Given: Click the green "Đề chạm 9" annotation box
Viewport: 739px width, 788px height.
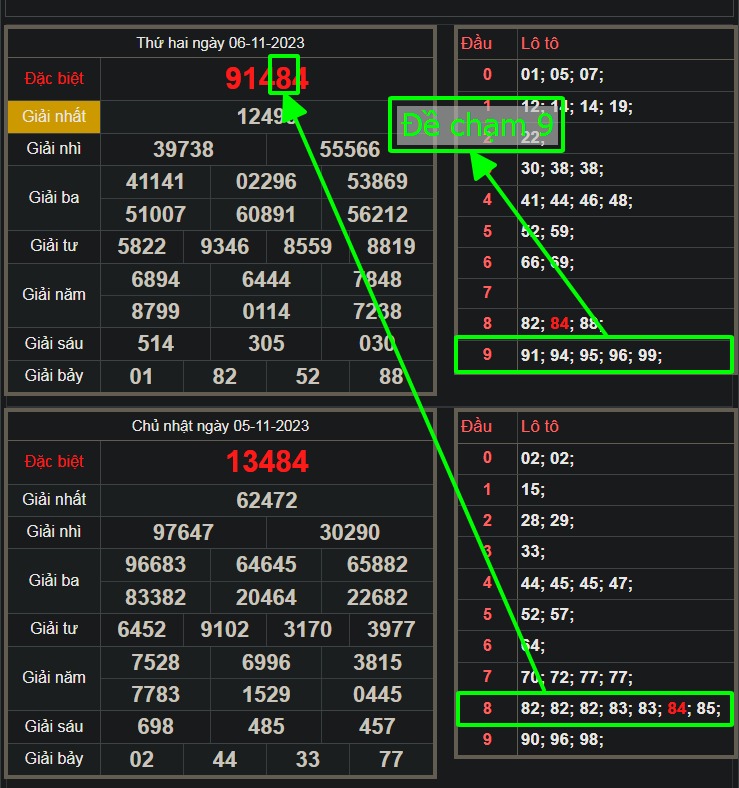Looking at the screenshot, I should point(475,126).
